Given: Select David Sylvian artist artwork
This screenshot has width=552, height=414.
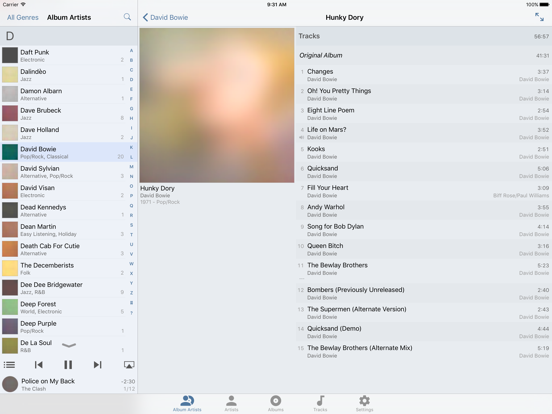Looking at the screenshot, I should point(10,171).
